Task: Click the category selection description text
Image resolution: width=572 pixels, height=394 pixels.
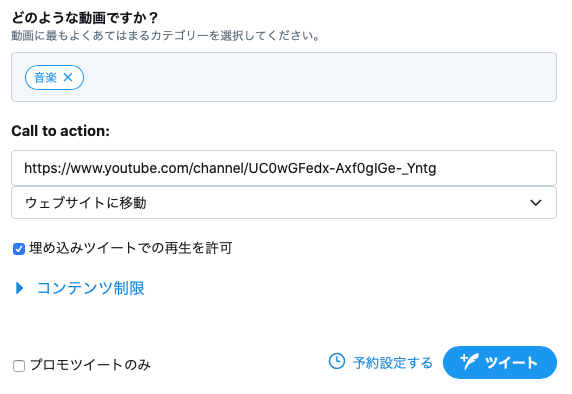Action: pyautogui.click(x=166, y=36)
